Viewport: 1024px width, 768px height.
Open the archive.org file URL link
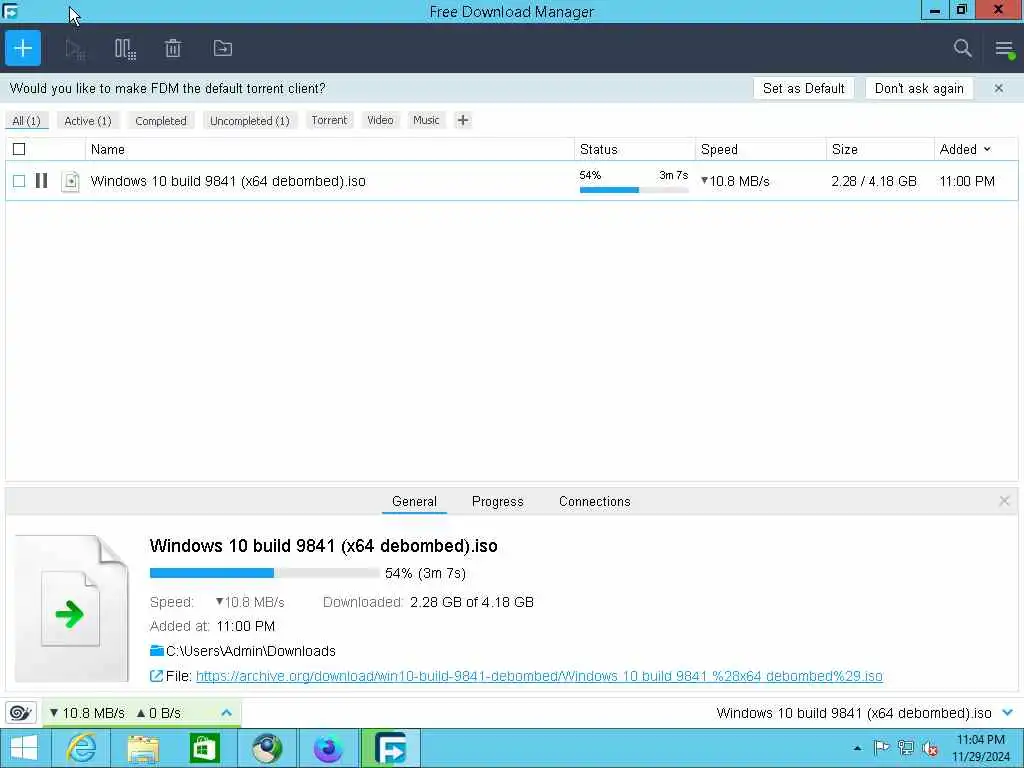coord(539,676)
